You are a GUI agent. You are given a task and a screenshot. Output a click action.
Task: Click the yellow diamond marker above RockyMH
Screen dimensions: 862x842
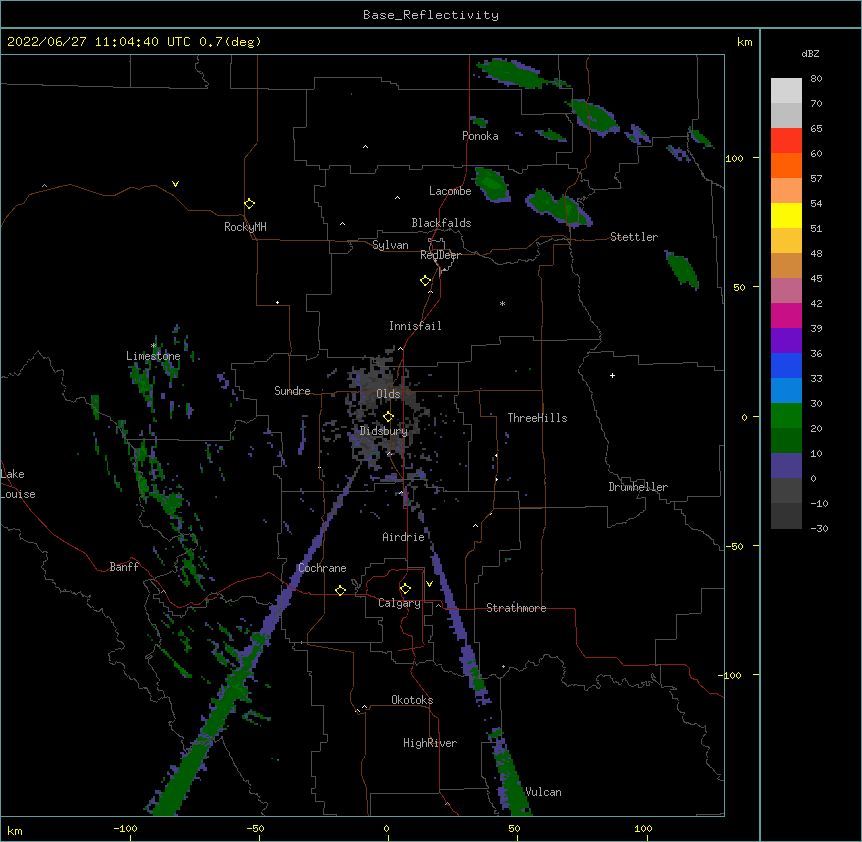(x=250, y=204)
